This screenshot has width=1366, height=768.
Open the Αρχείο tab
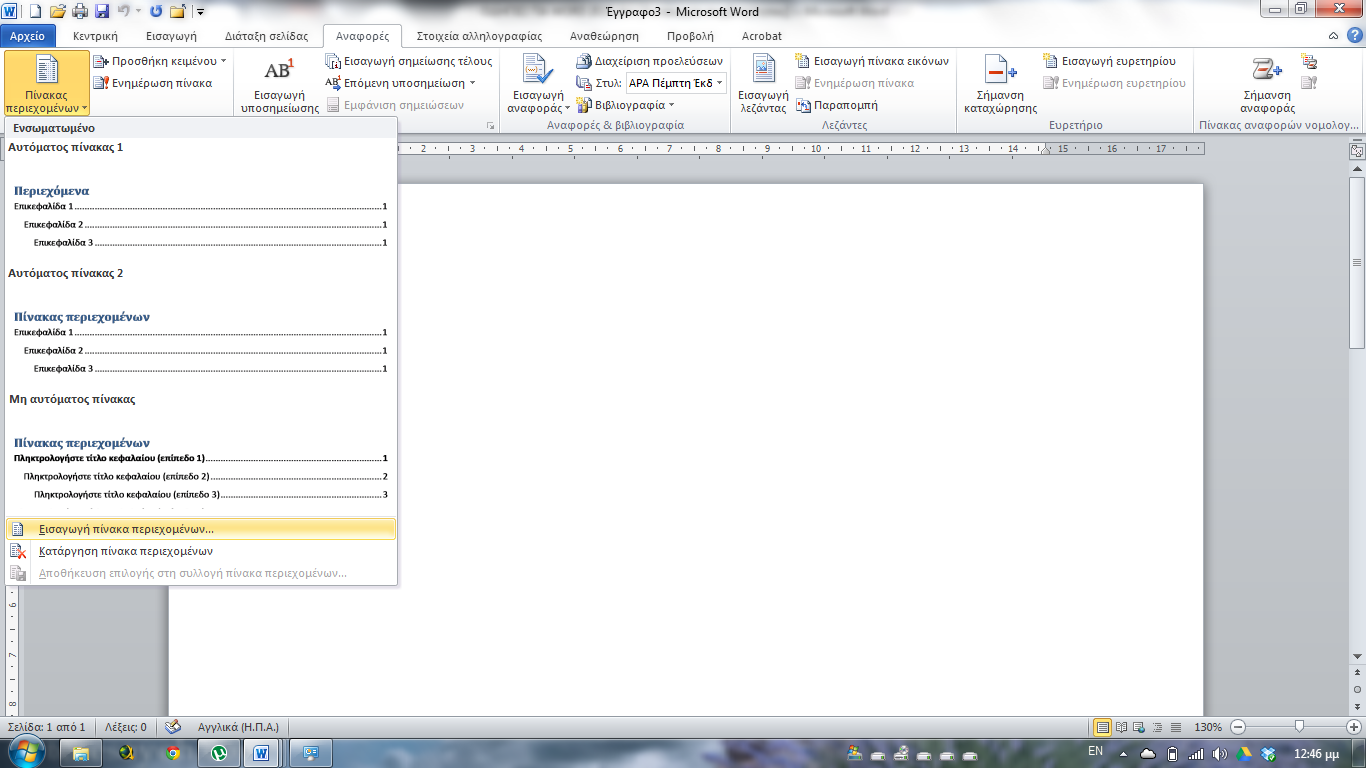pos(30,36)
